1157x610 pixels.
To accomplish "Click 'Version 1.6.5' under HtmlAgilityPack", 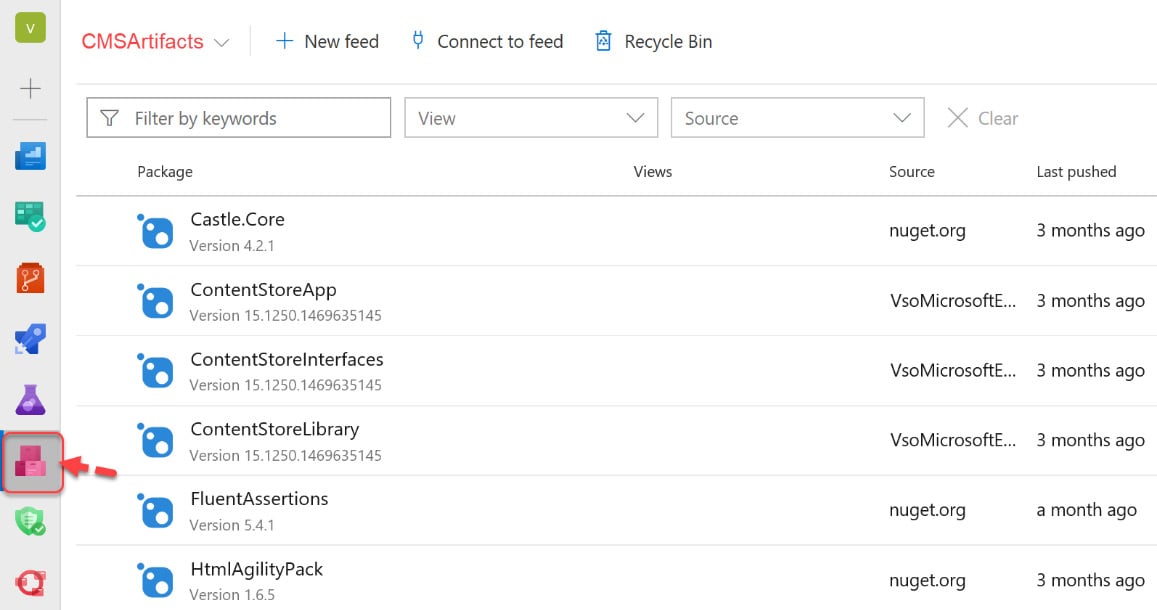I will pyautogui.click(x=232, y=595).
